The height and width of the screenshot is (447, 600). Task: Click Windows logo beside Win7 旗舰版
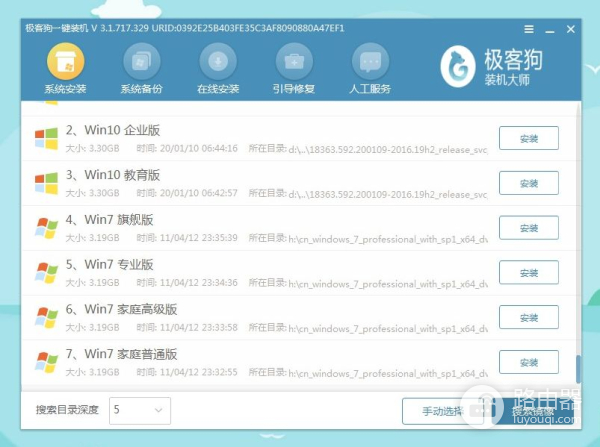[x=46, y=228]
